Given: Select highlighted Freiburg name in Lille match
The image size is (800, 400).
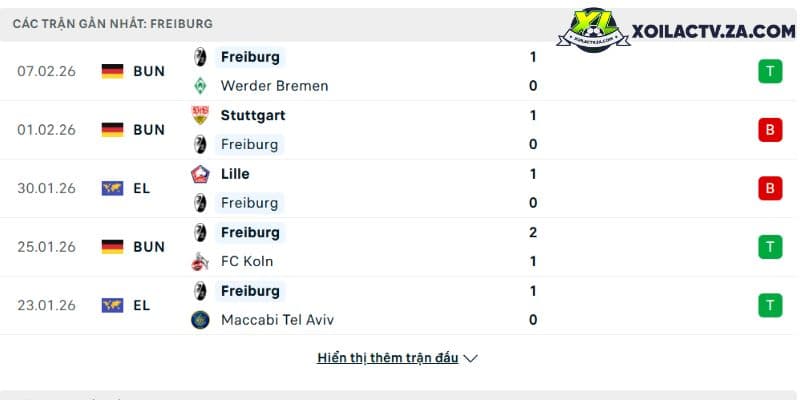Looking at the screenshot, I should point(249,203).
